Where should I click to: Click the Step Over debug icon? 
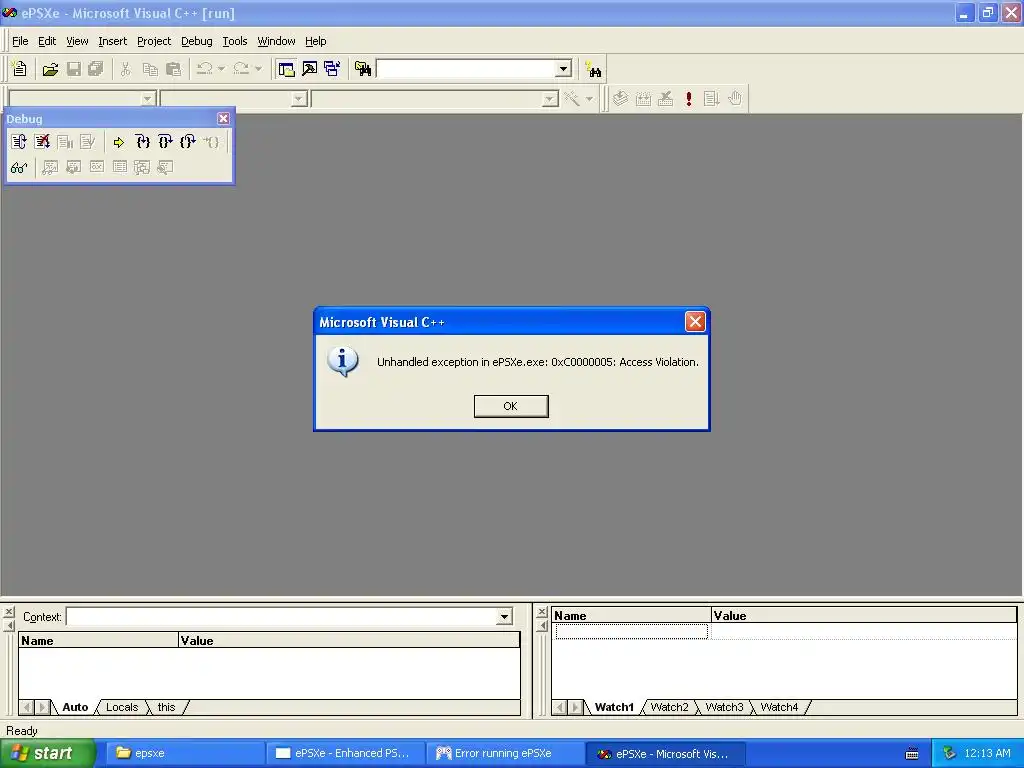pos(165,142)
